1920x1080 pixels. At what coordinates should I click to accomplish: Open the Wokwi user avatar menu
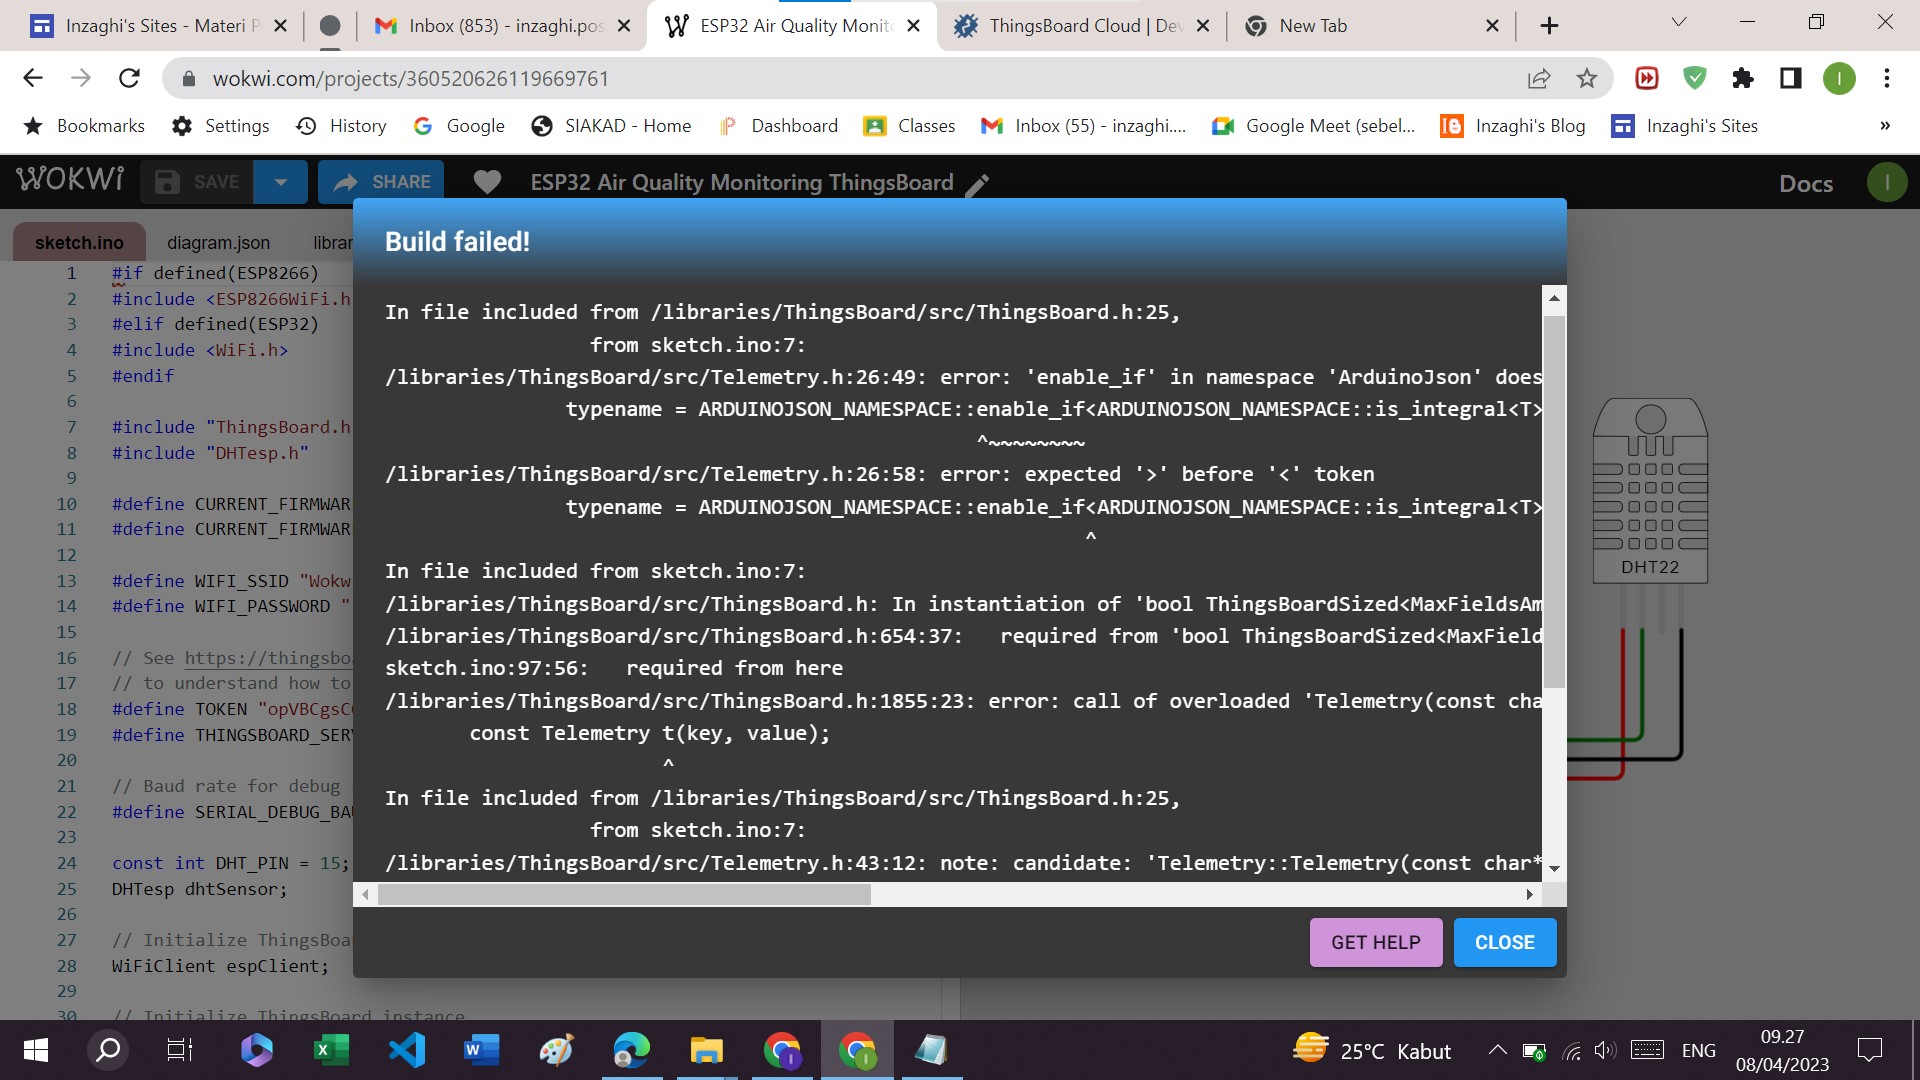[x=1887, y=182]
